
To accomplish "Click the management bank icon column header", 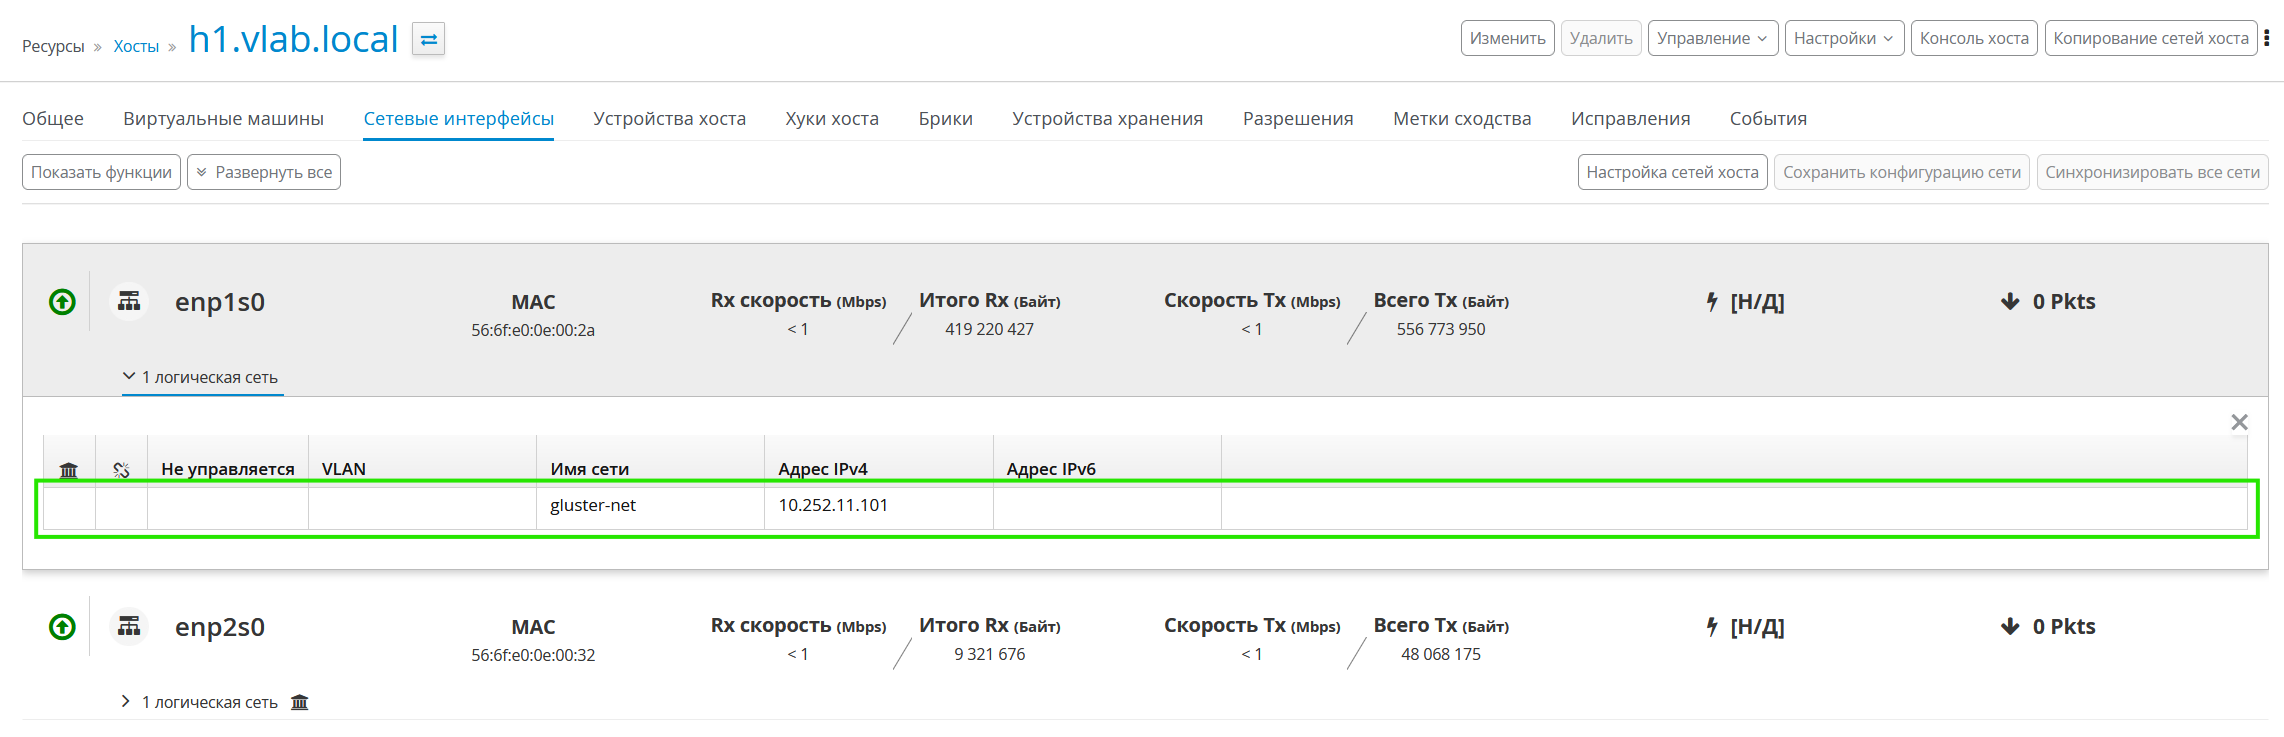I will (x=69, y=470).
